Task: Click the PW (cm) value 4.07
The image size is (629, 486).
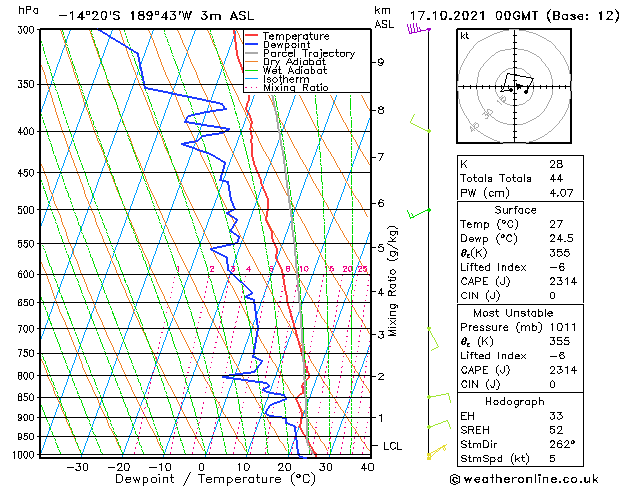Action: tap(561, 193)
